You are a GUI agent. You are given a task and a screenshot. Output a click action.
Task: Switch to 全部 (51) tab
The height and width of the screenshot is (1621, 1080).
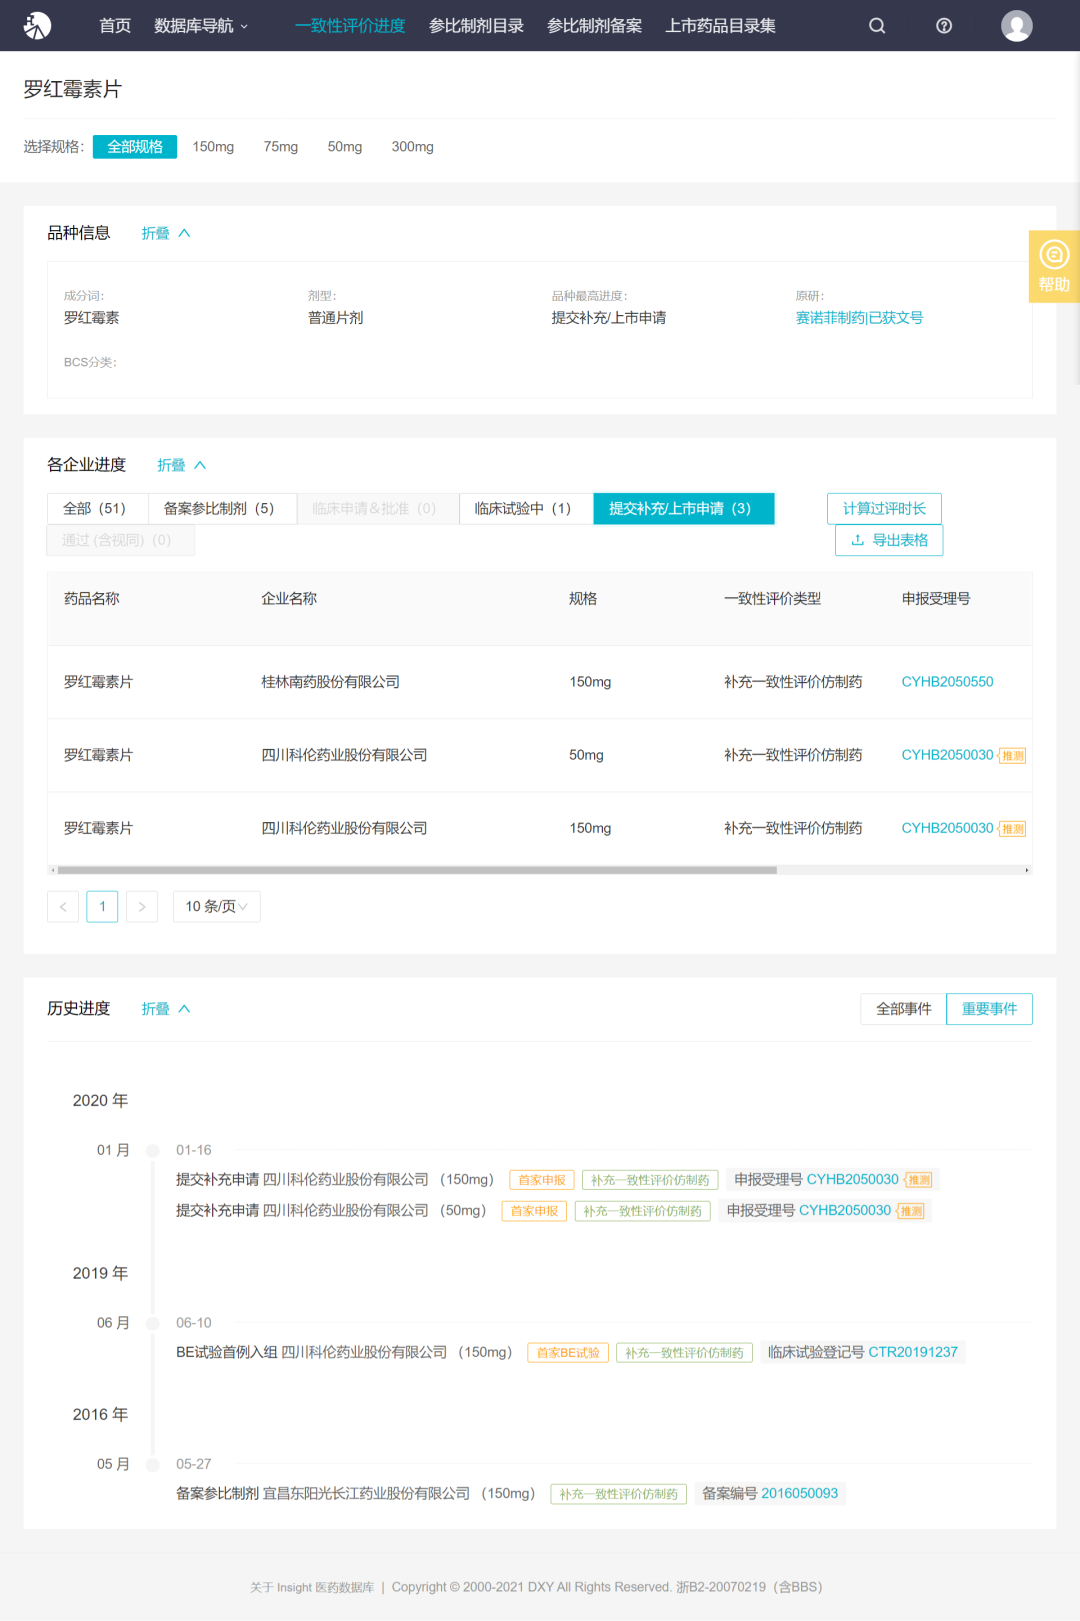click(x=97, y=508)
